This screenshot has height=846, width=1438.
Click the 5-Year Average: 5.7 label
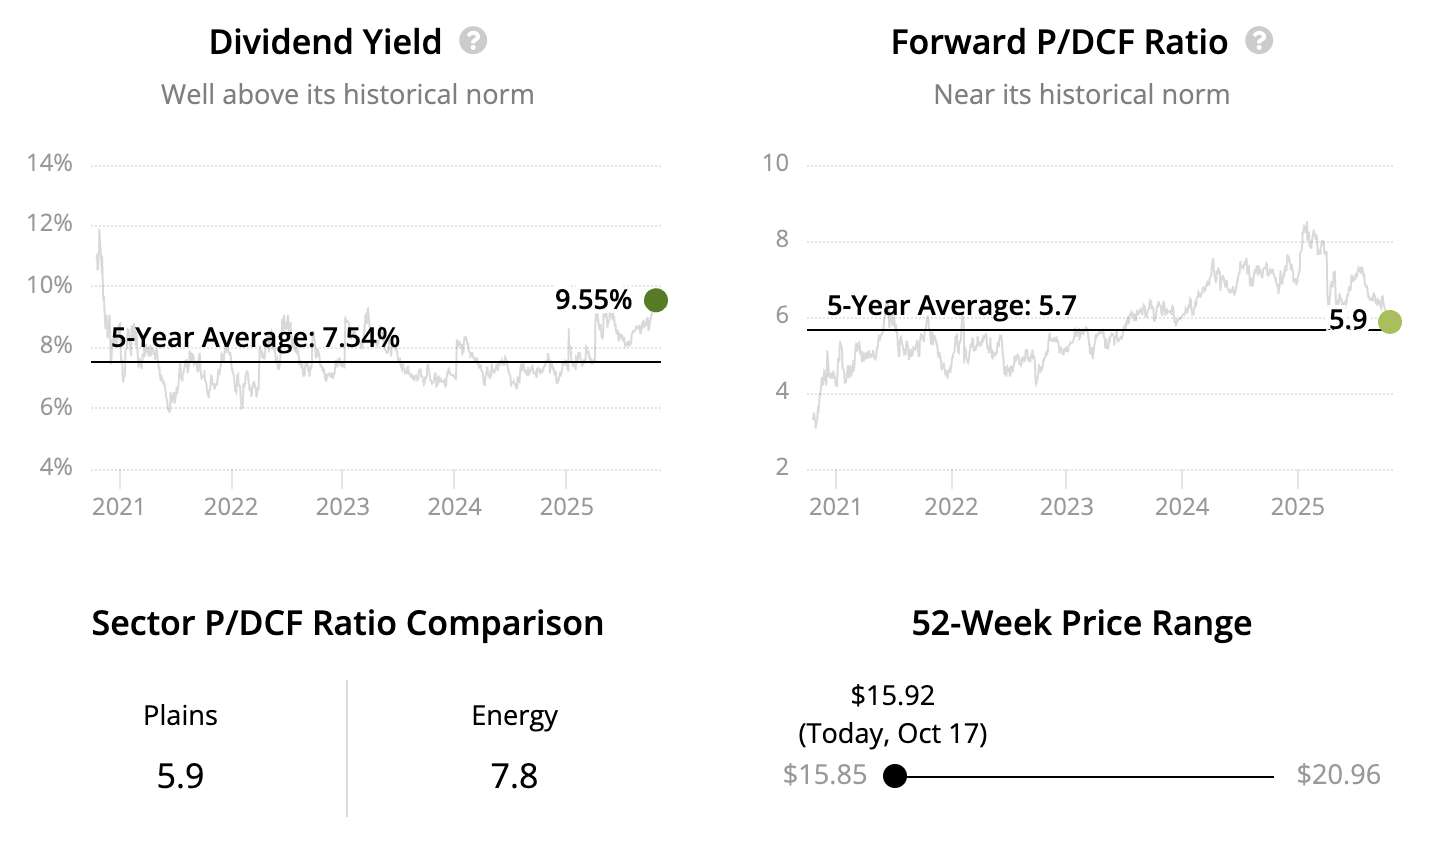coord(951,306)
